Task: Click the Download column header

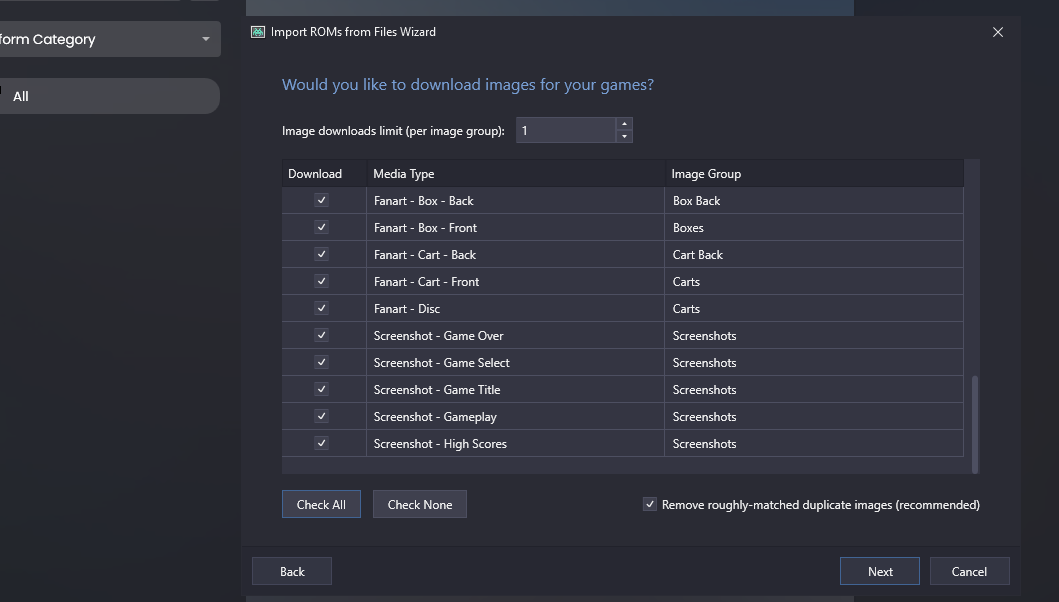Action: pos(324,174)
